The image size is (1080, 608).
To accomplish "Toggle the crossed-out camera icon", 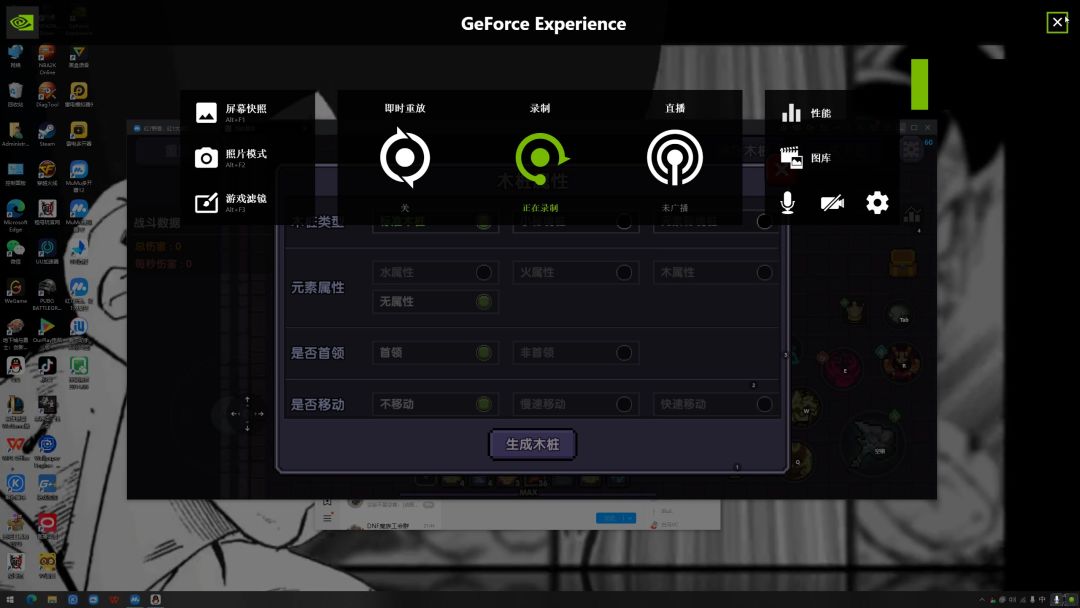I will pos(832,203).
